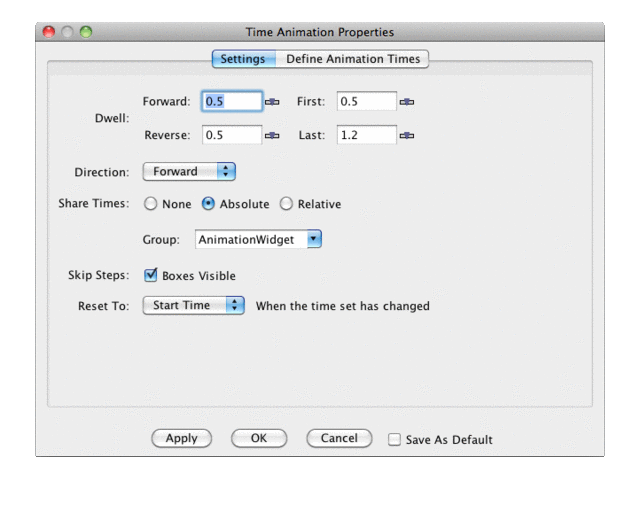Toggle the Boxes Visible checkbox
This screenshot has width=640, height=505.
point(151,275)
